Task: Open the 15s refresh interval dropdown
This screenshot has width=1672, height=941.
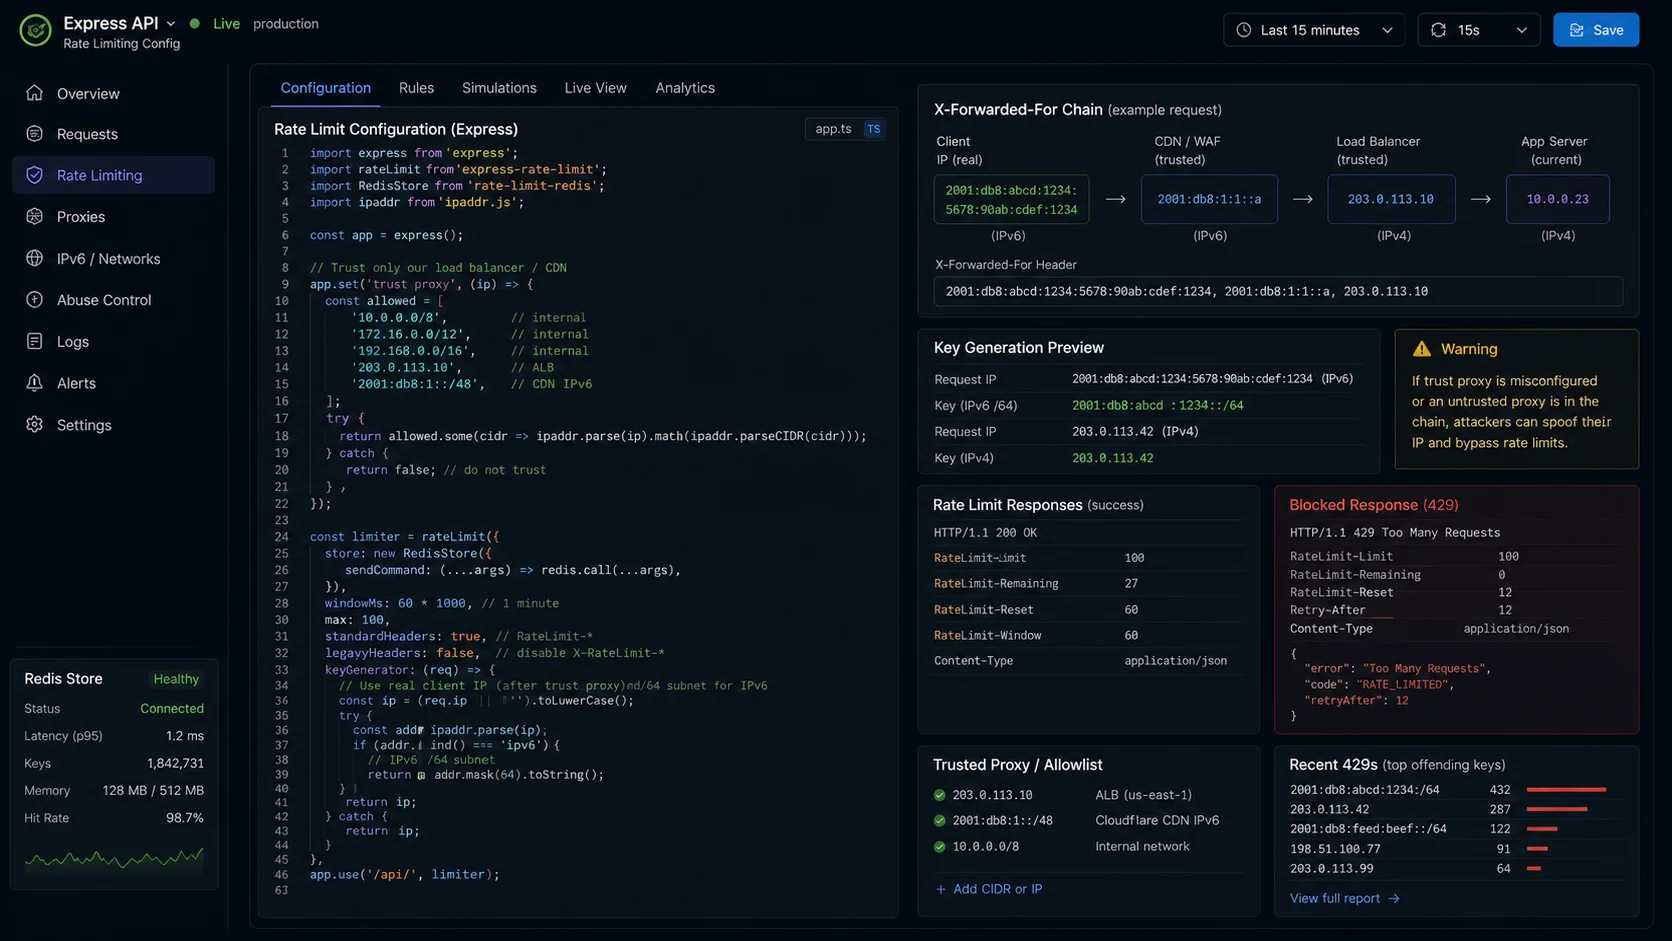Action: [x=1480, y=30]
